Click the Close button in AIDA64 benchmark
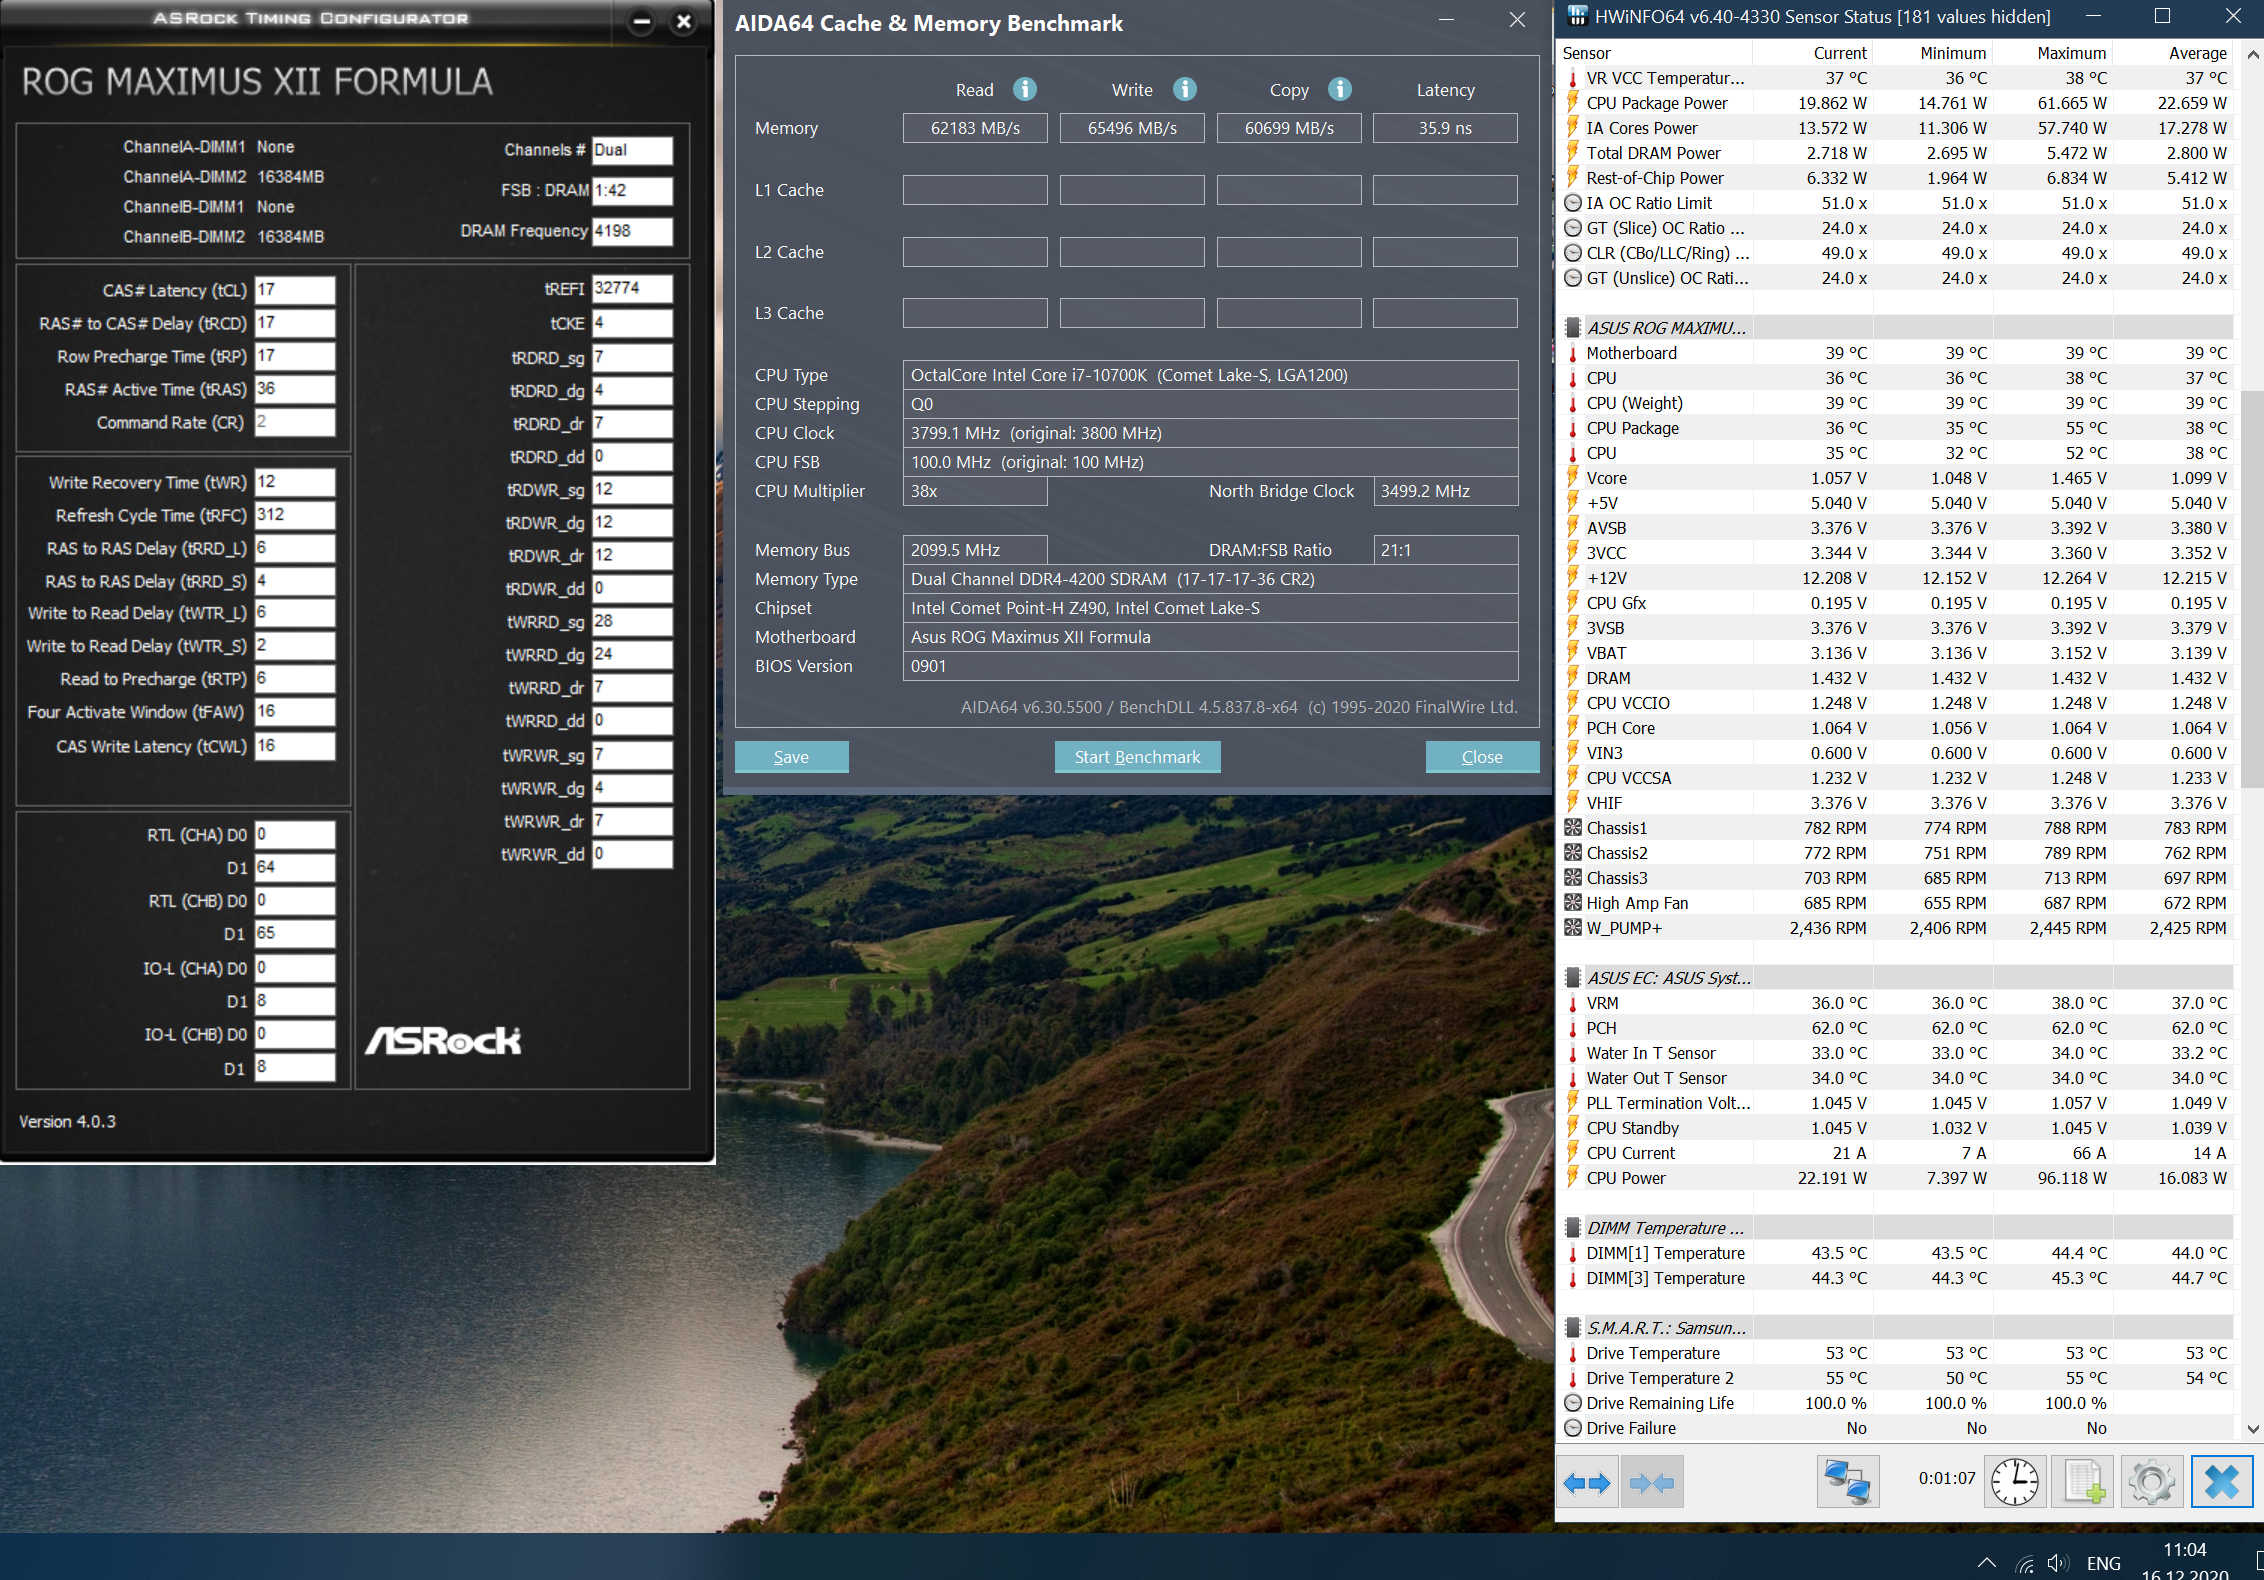 click(1481, 757)
